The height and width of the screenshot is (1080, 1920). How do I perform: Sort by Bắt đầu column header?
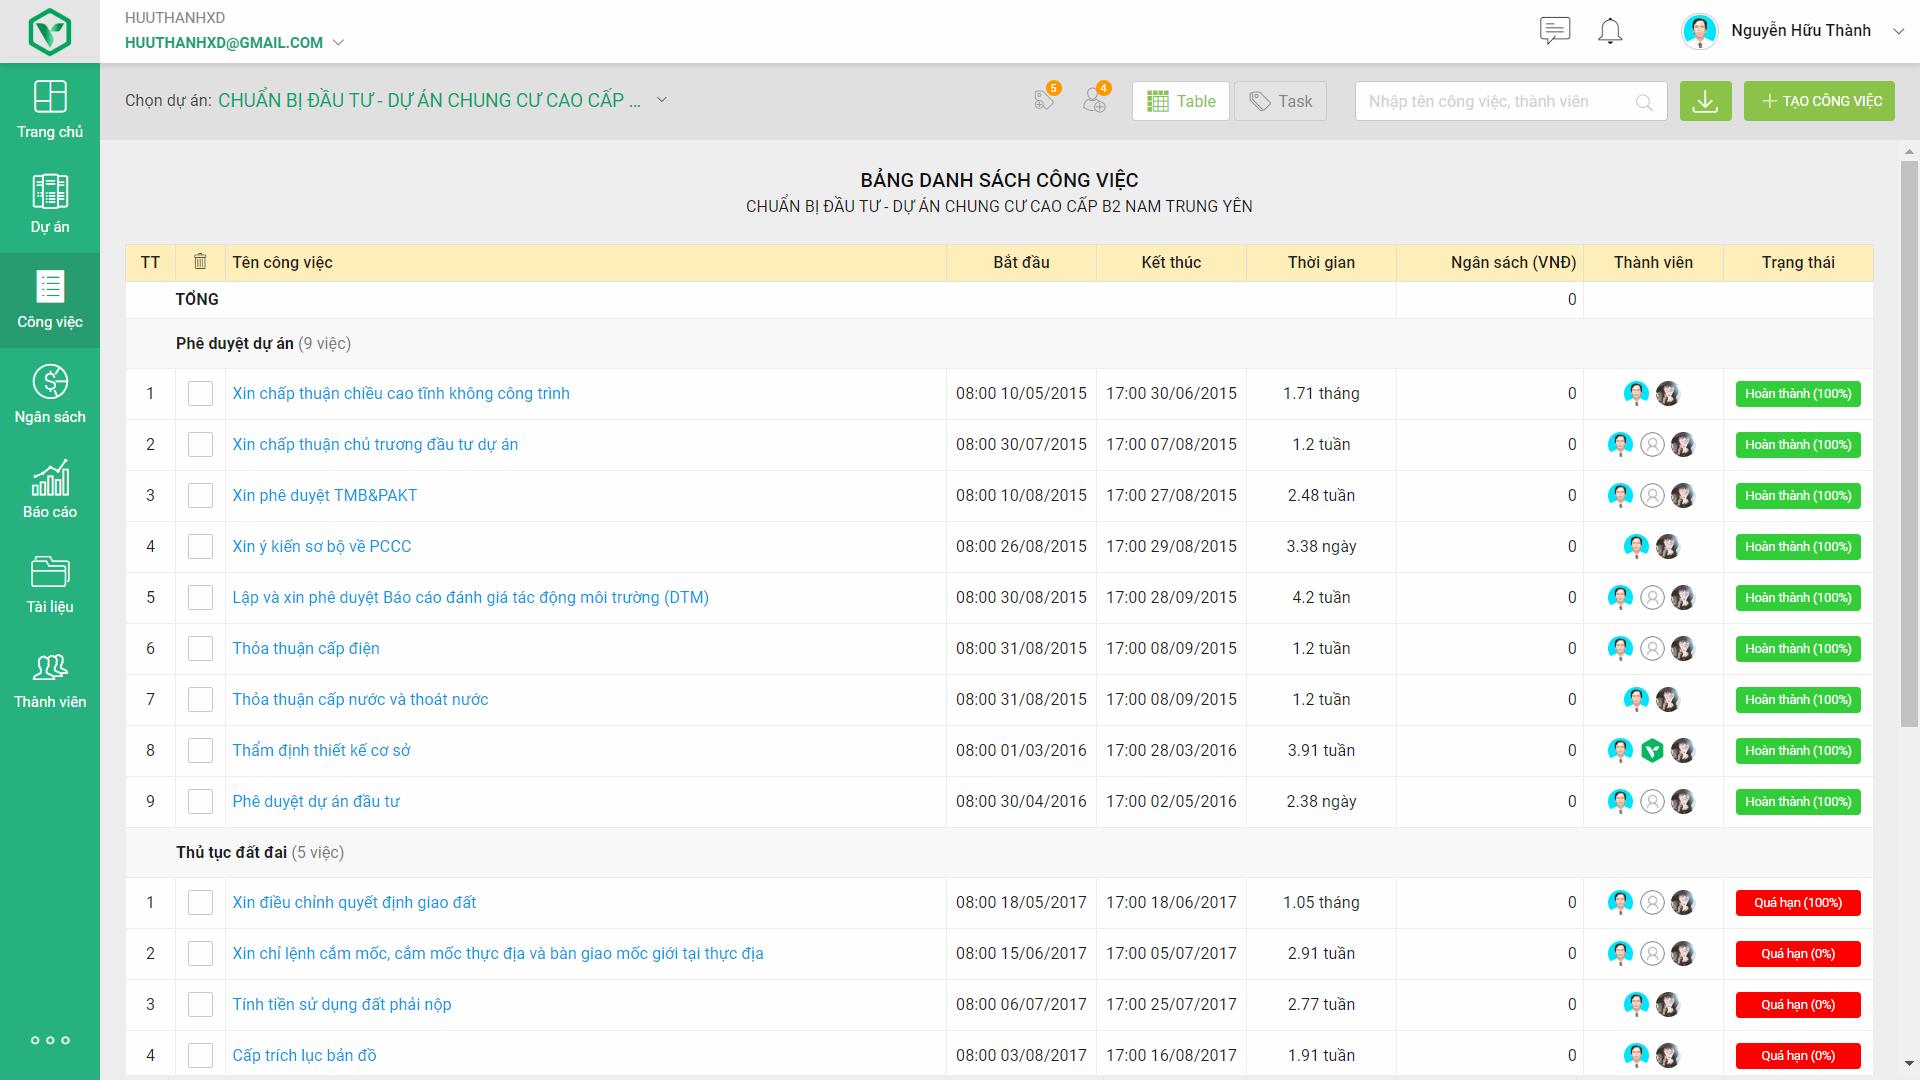point(1021,262)
